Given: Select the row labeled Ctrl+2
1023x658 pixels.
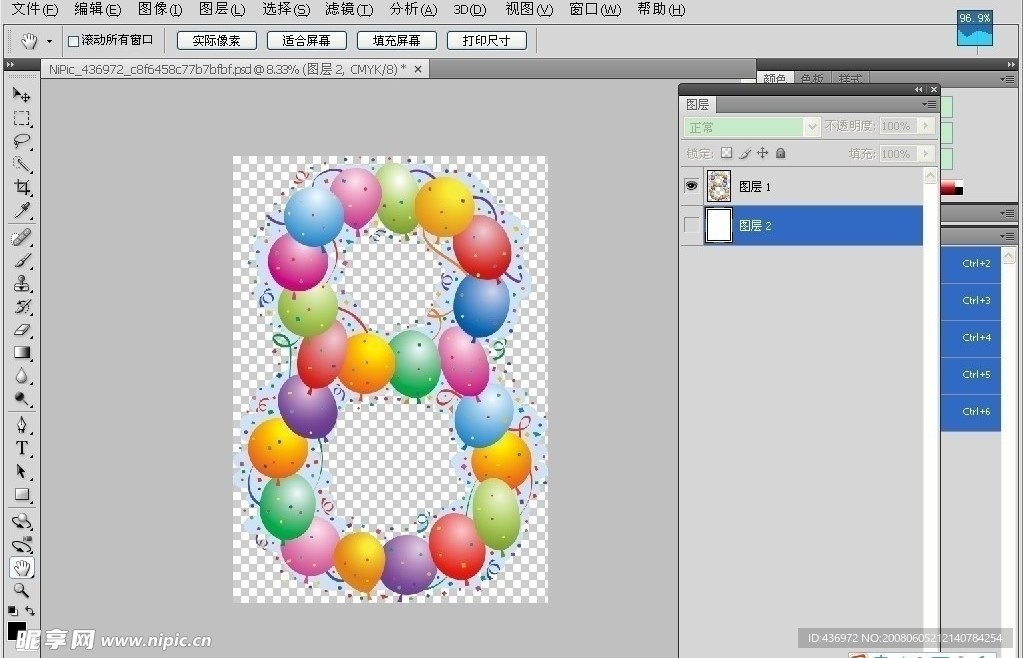Looking at the screenshot, I should [x=971, y=264].
